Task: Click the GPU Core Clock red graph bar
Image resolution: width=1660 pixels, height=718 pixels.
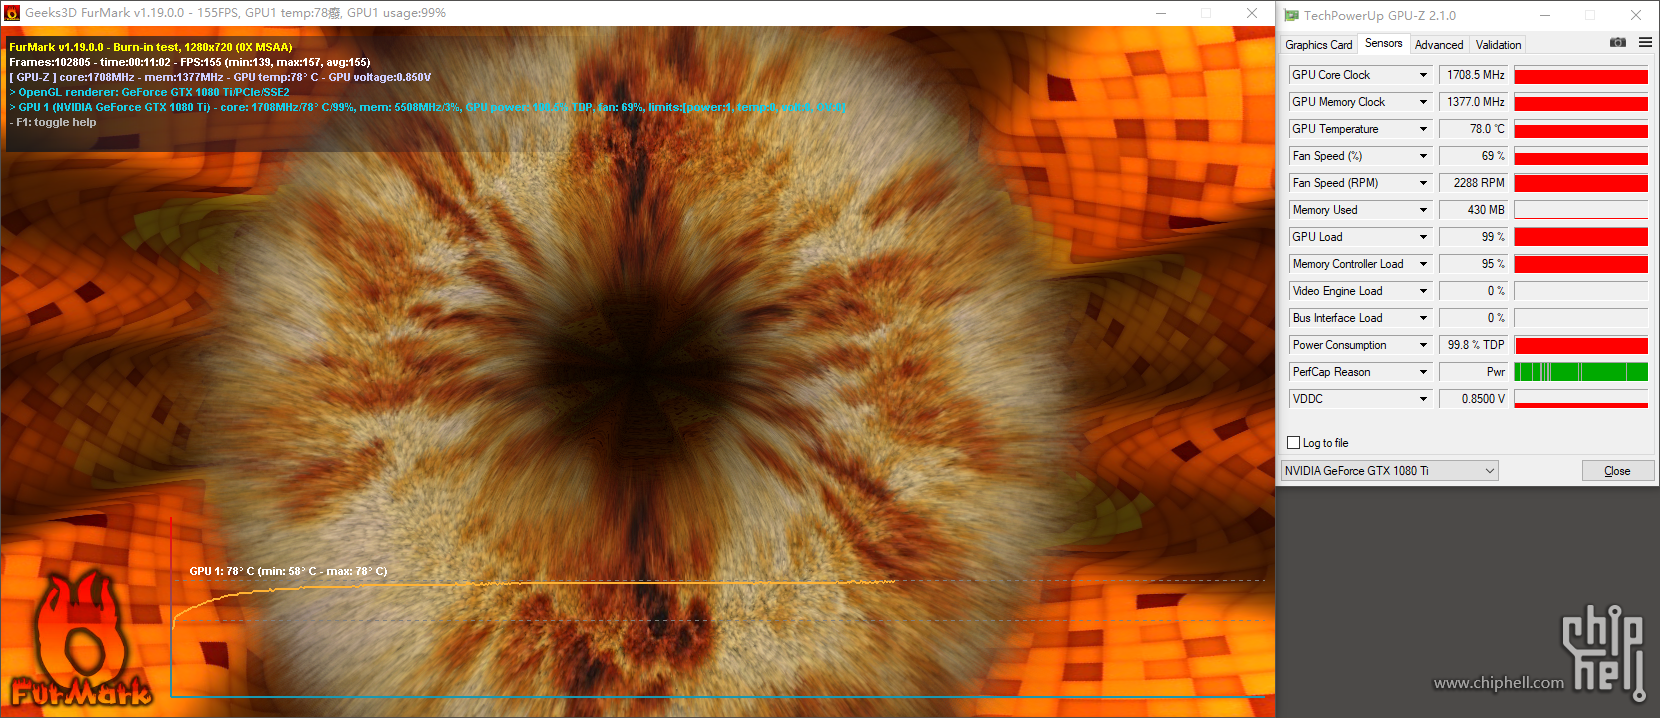Action: [1581, 75]
